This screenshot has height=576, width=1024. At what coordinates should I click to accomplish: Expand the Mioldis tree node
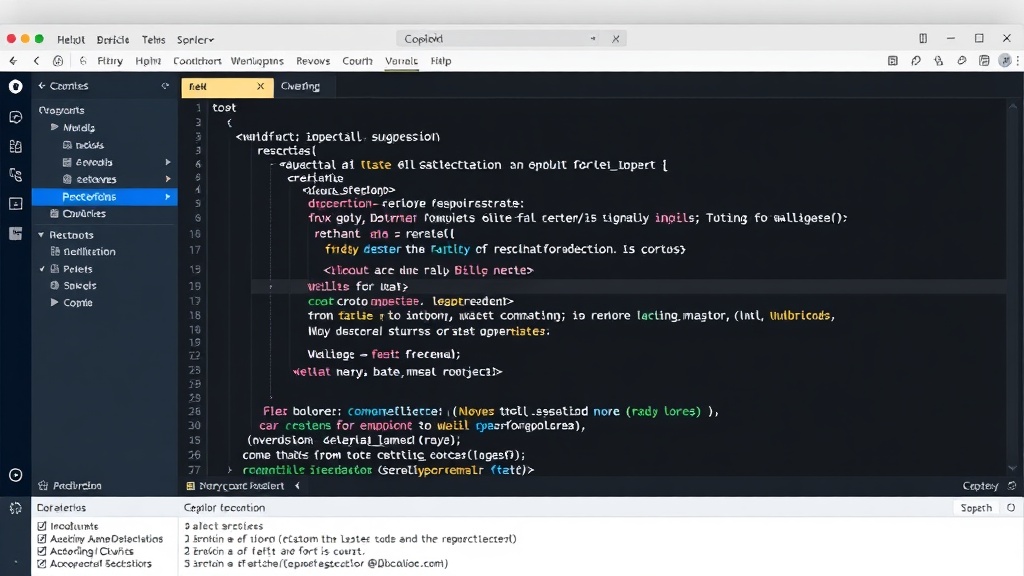[55, 127]
